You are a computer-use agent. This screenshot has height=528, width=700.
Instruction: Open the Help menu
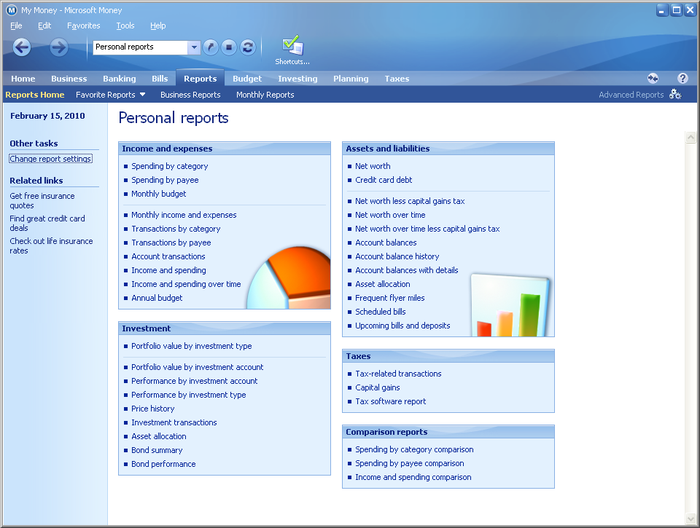coord(158,26)
